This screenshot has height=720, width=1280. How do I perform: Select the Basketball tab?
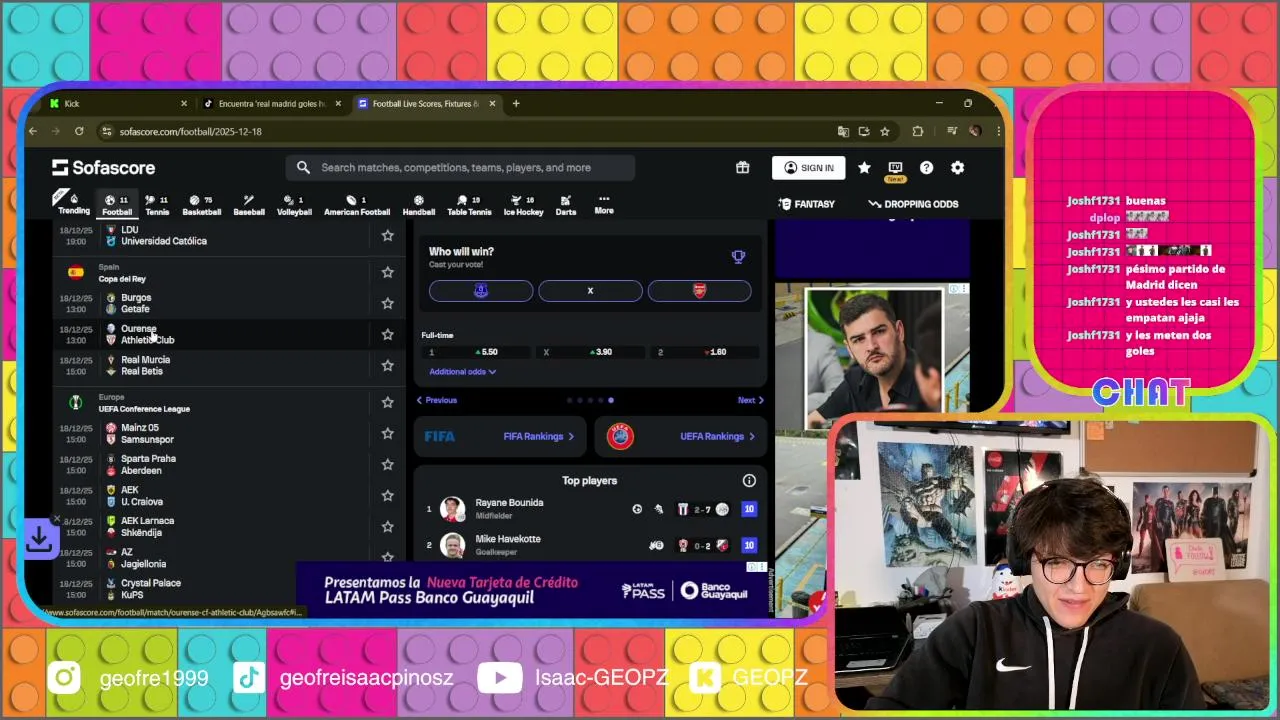click(201, 204)
